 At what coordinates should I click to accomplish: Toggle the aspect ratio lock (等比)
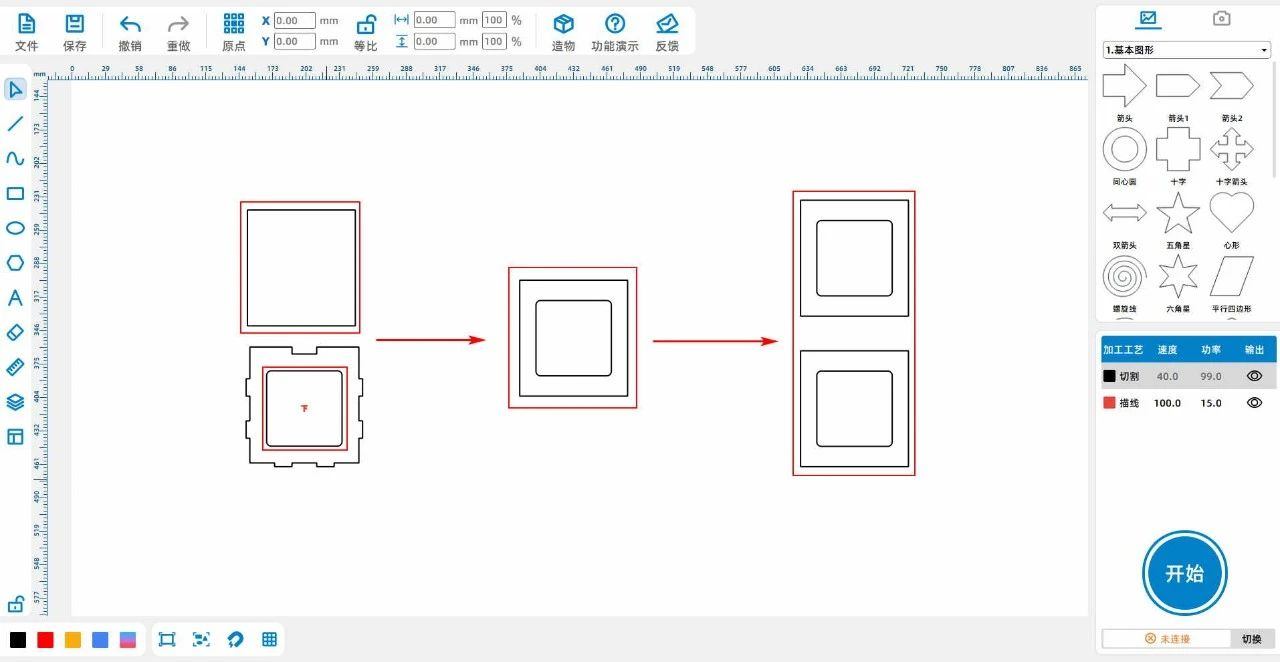pos(366,31)
